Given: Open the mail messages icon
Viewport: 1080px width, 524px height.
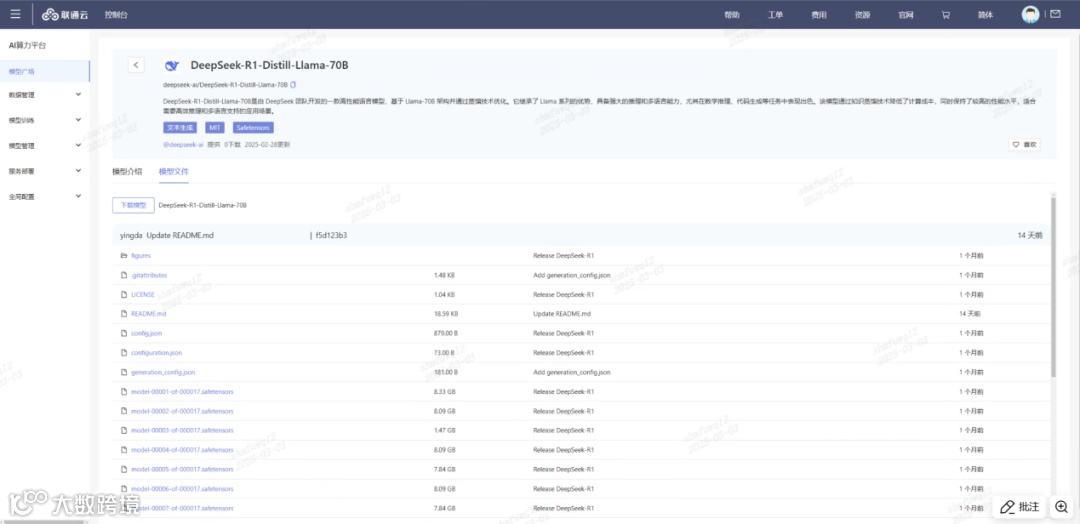Looking at the screenshot, I should pos(1055,14).
